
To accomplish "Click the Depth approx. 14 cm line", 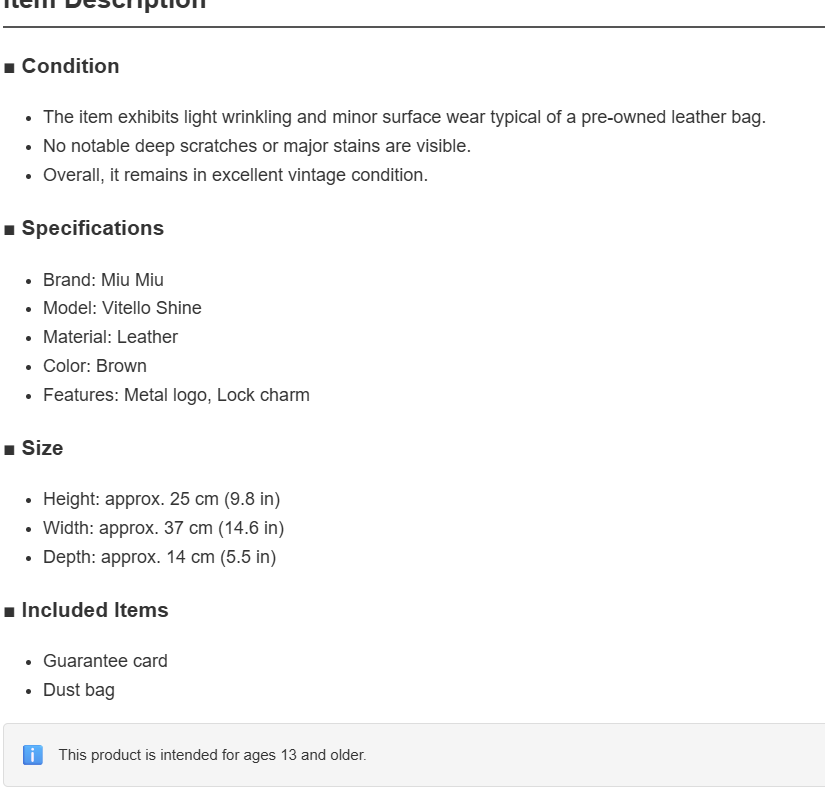I will tap(159, 557).
